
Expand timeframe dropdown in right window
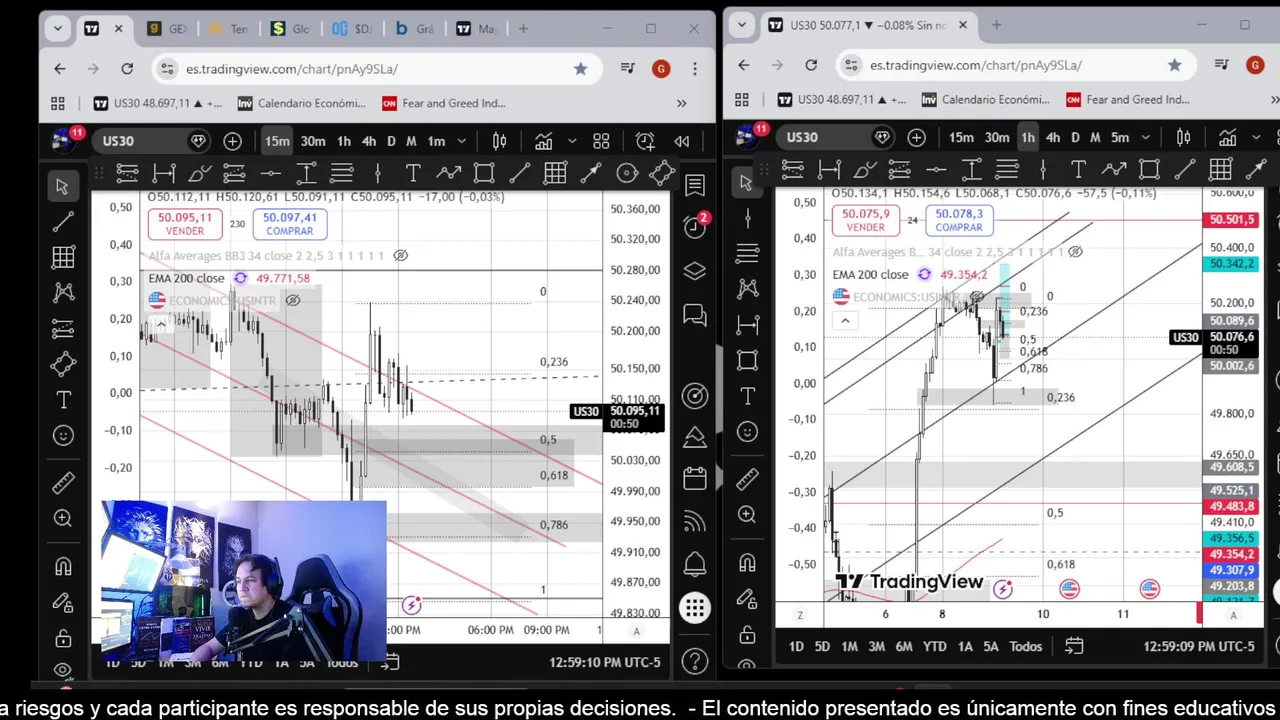(x=1145, y=137)
